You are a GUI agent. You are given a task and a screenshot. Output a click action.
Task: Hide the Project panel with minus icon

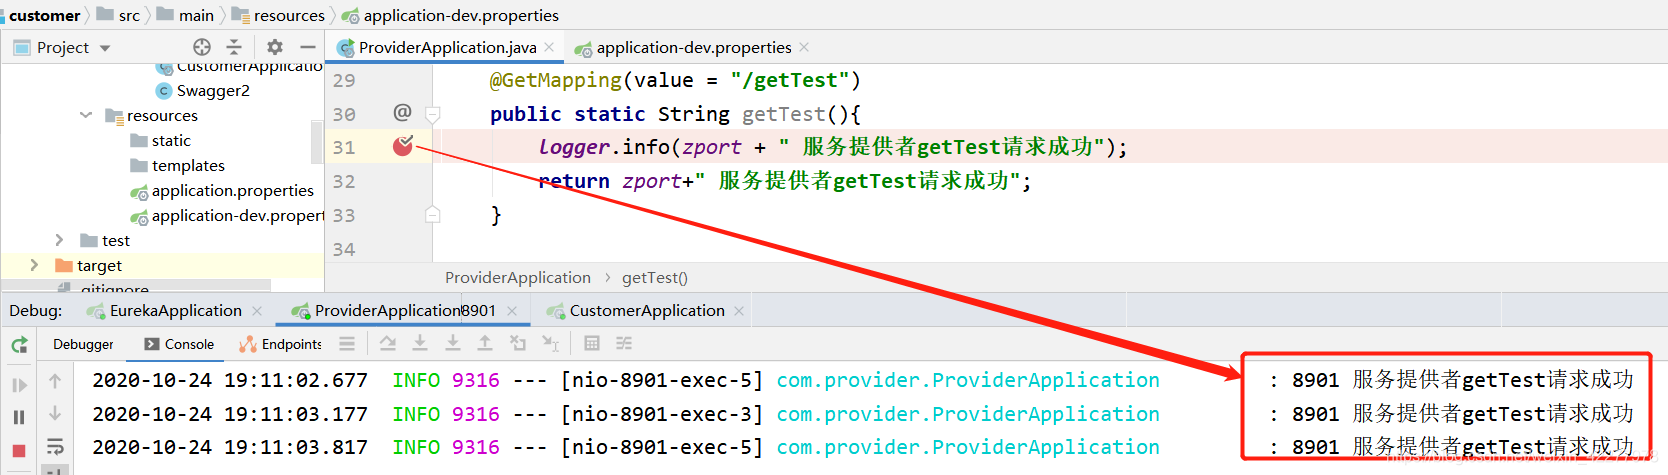click(308, 47)
